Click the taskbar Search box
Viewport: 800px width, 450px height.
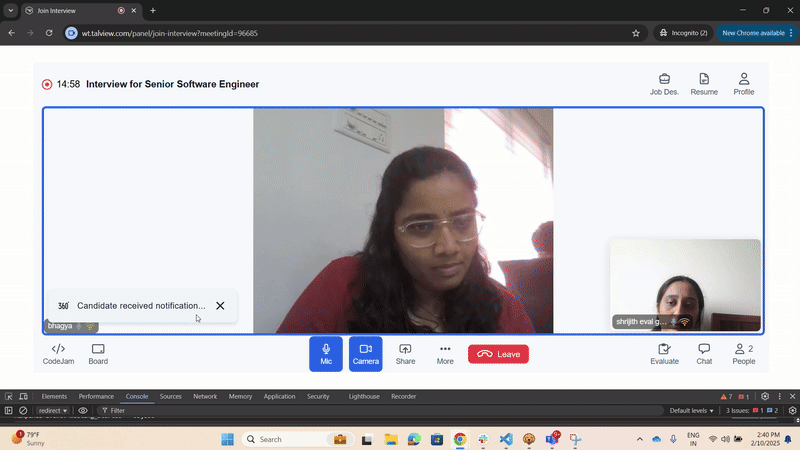coord(298,439)
